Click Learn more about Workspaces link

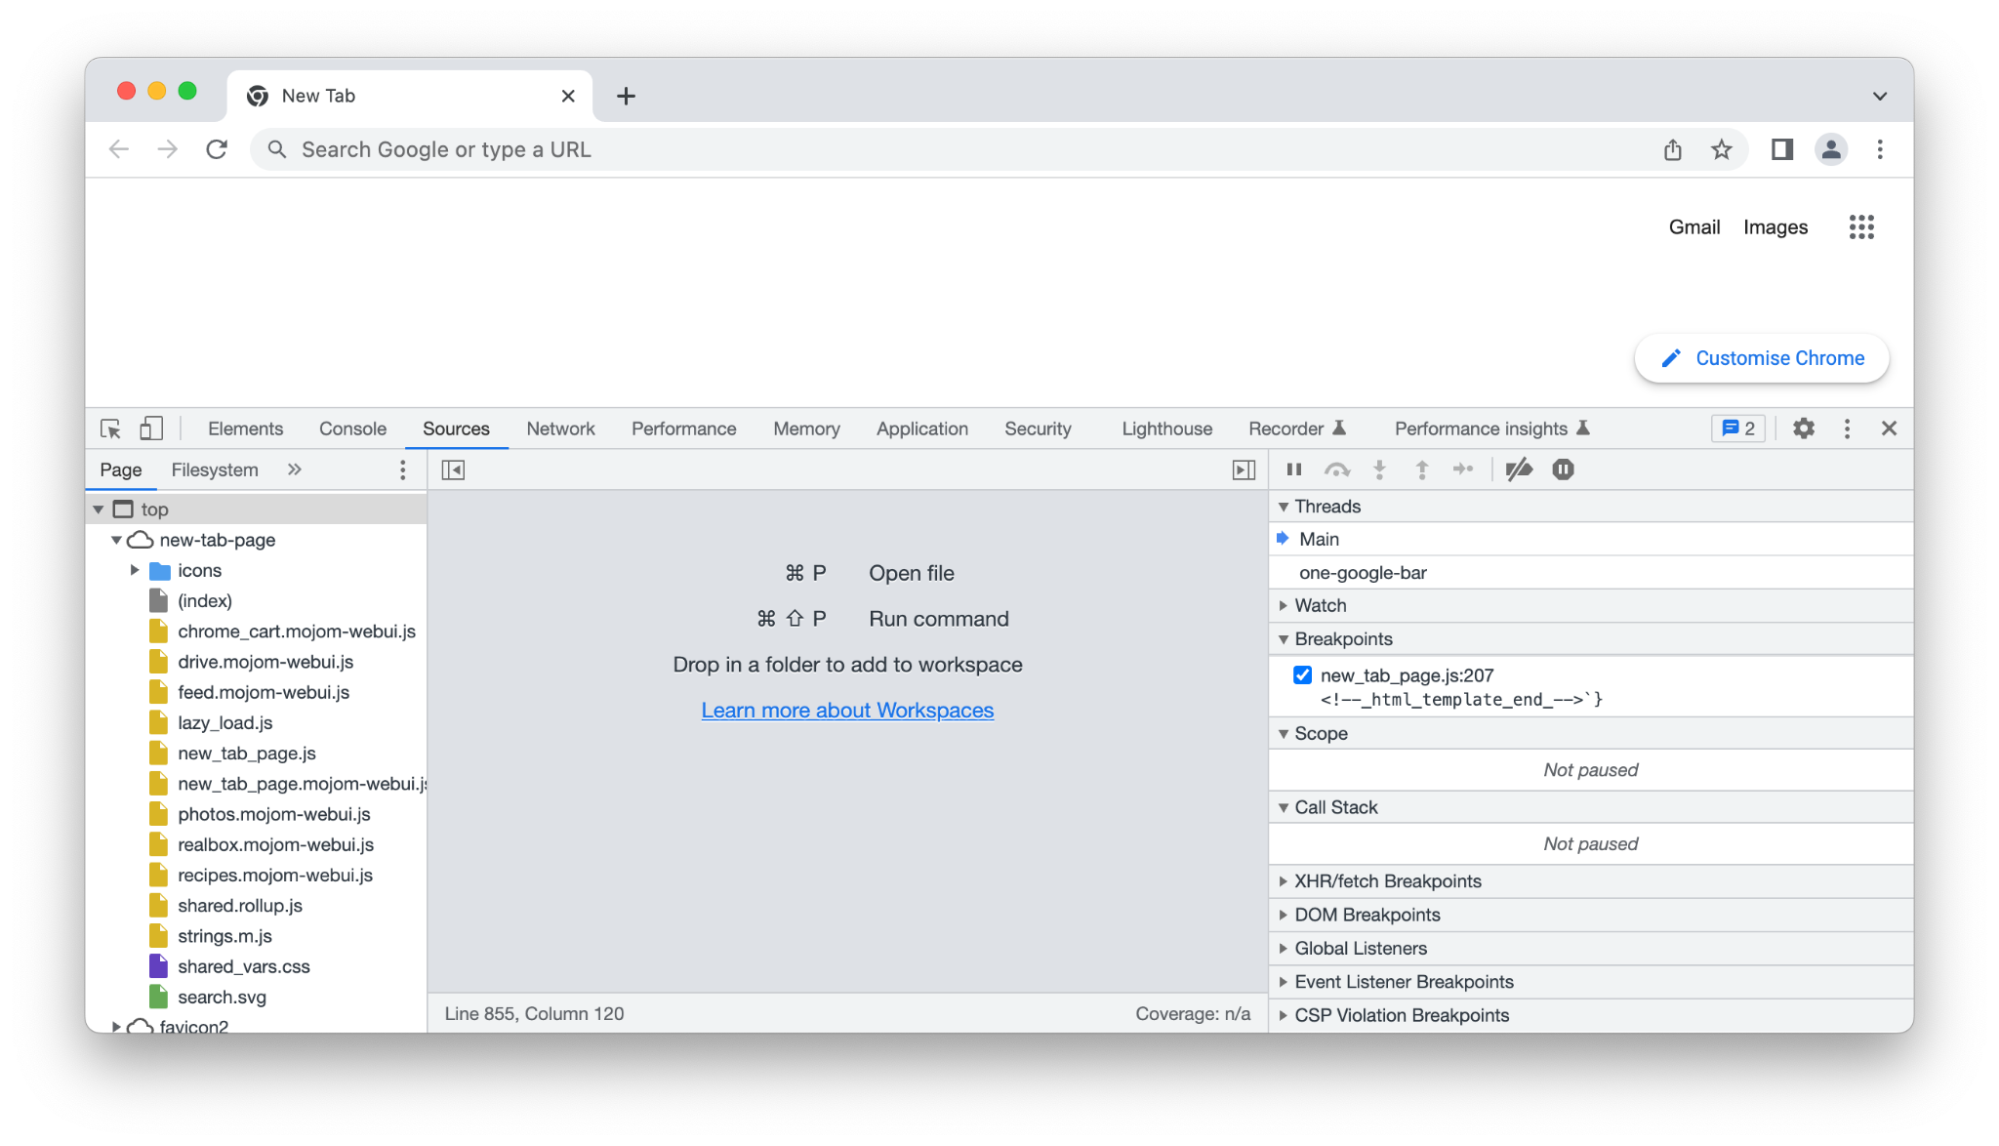847,710
